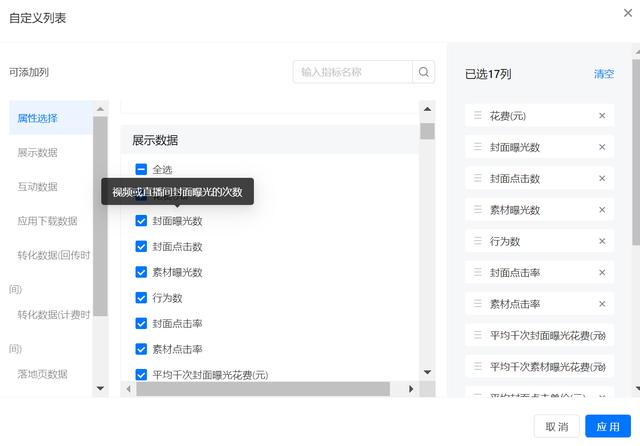640x446 pixels.
Task: Click drag handle for 素材点击率 item
Action: pos(478,304)
